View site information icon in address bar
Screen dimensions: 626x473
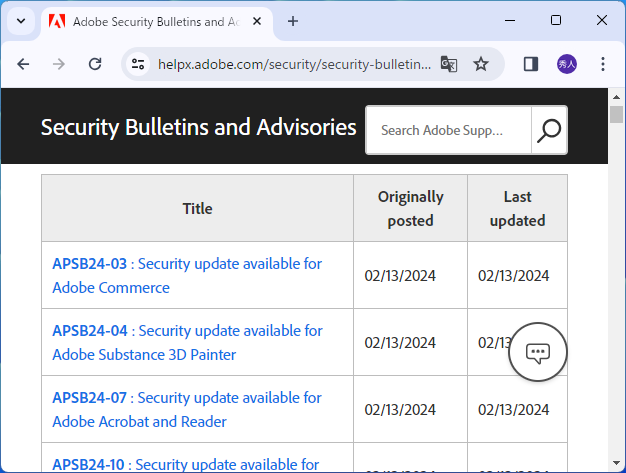click(x=139, y=64)
